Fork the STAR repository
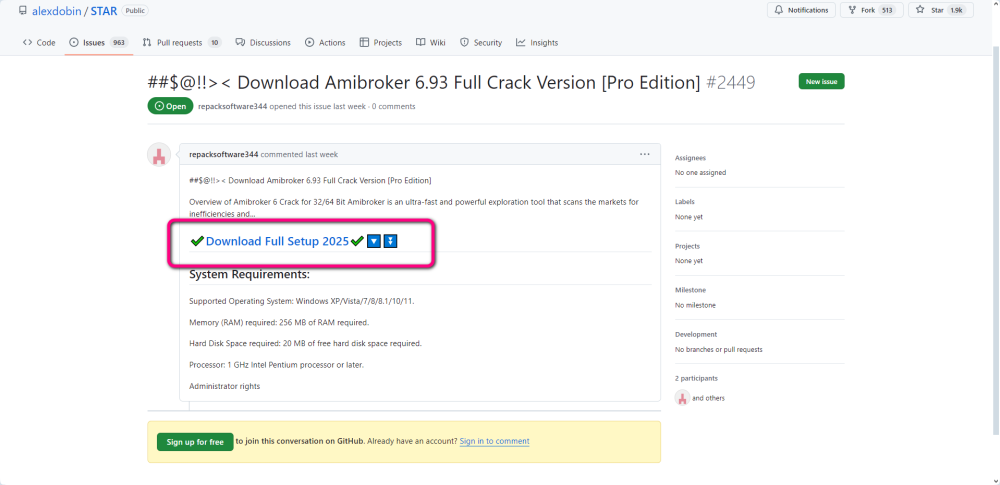Image resolution: width=1000 pixels, height=485 pixels. click(860, 10)
